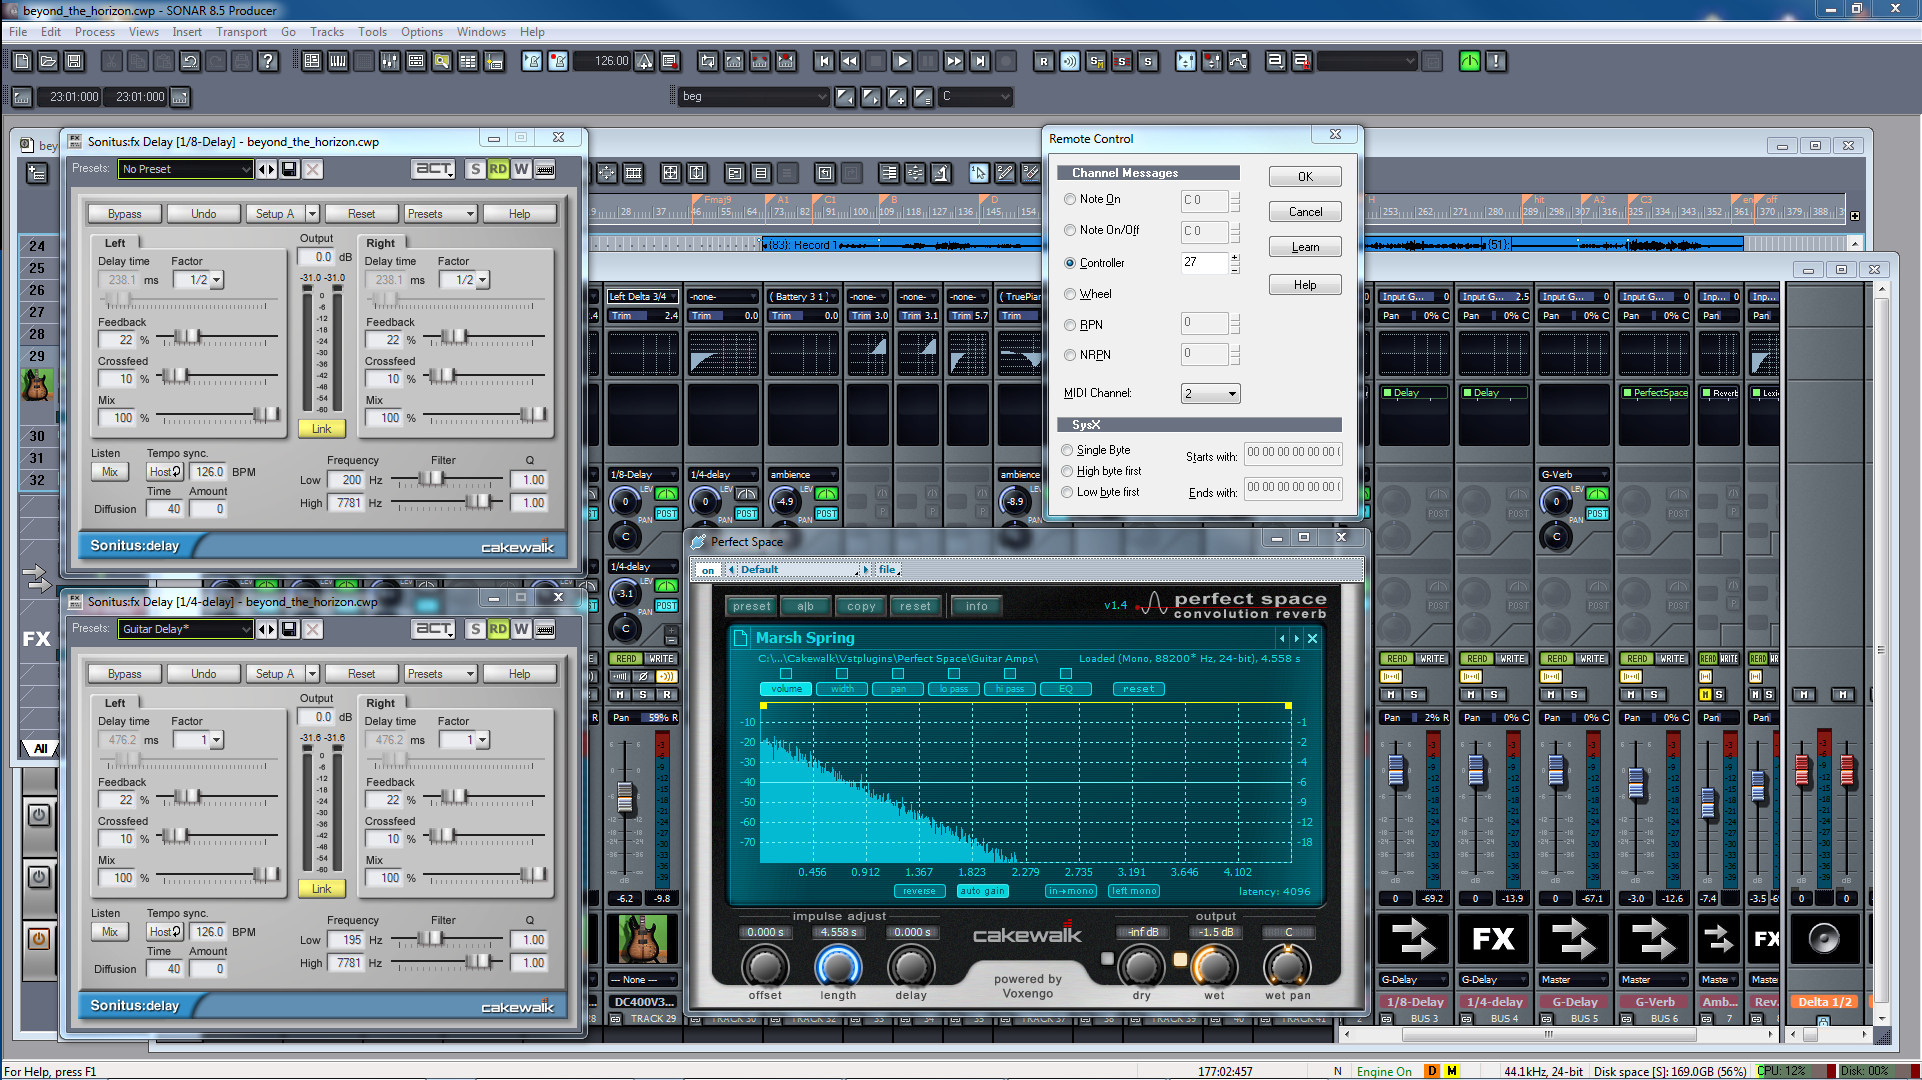Toggle auto gain in Perfect Space
Image resolution: width=1922 pixels, height=1080 pixels.
coord(982,891)
